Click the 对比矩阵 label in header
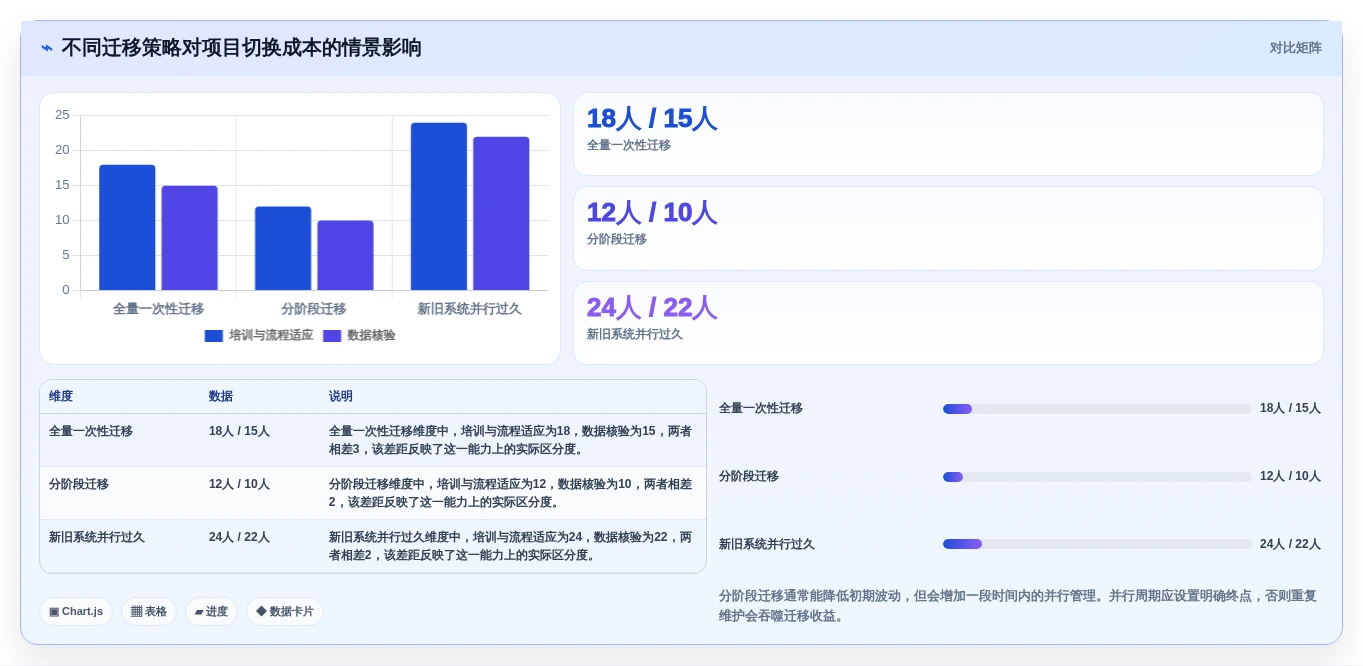The height and width of the screenshot is (666, 1363). [x=1296, y=48]
